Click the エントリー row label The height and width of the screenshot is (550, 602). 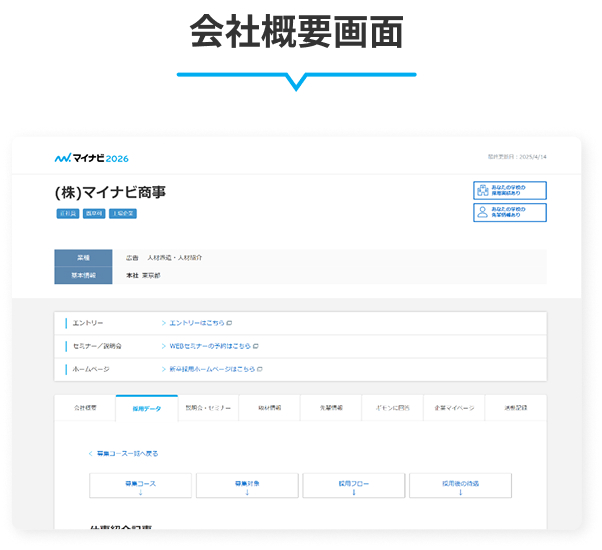coord(88,323)
